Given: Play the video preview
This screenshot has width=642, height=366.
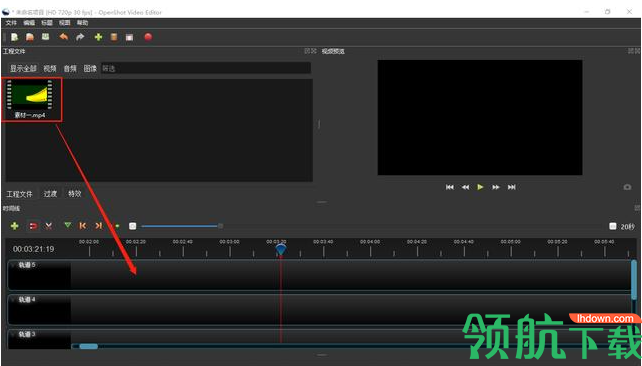Looking at the screenshot, I should coord(480,187).
